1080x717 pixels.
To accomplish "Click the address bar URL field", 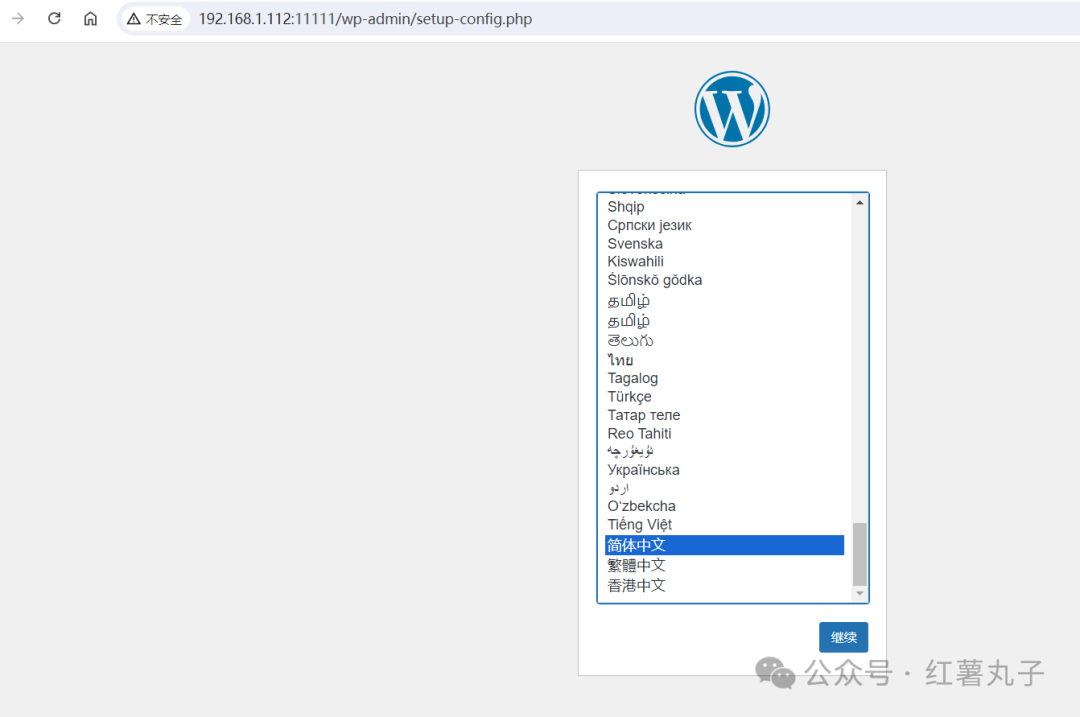I will pyautogui.click(x=365, y=19).
